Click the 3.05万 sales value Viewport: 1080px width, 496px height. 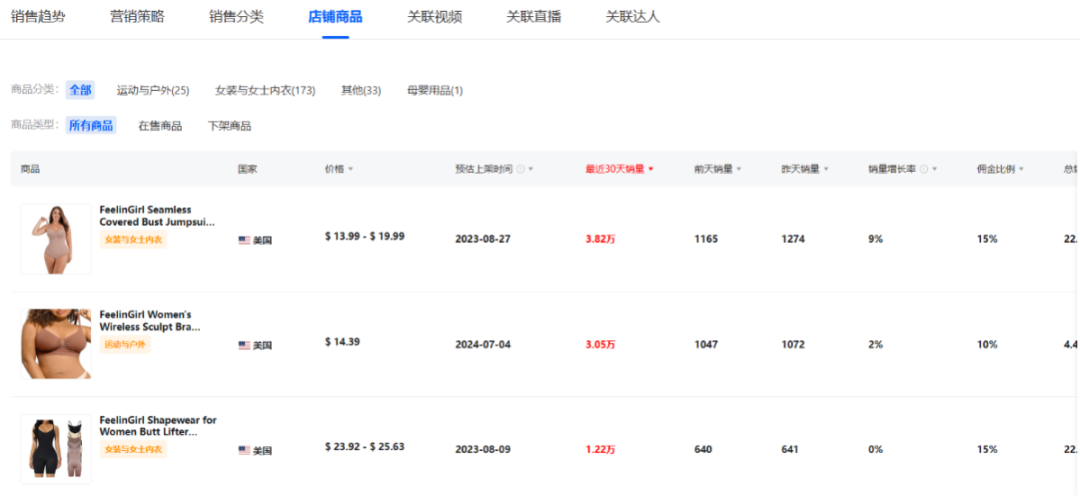[x=601, y=344]
